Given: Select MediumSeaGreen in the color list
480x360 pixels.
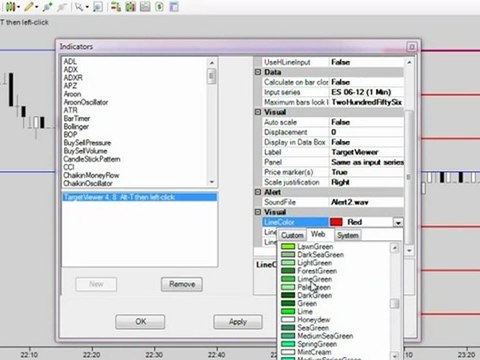Looking at the screenshot, I should pos(317,336).
